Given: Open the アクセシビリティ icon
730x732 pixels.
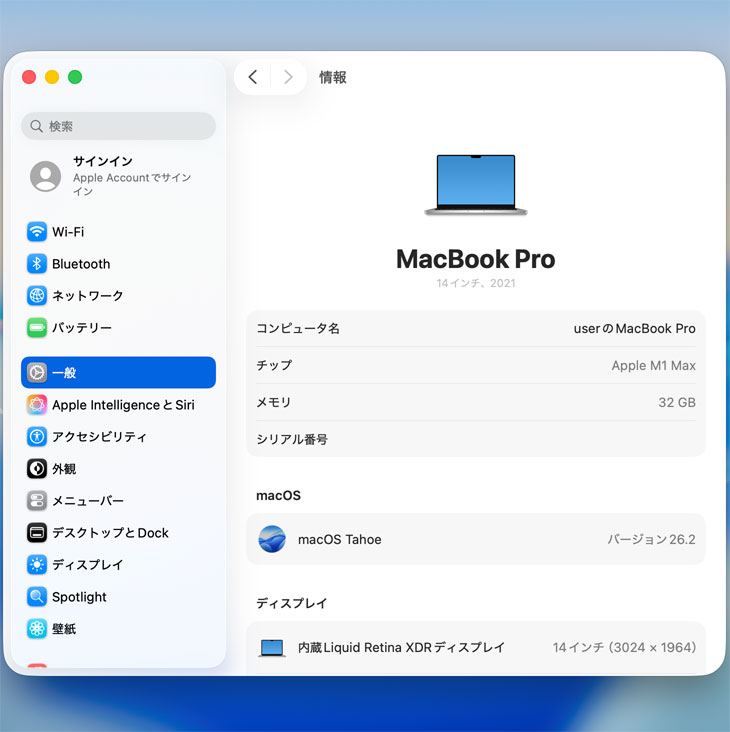Looking at the screenshot, I should tap(37, 437).
